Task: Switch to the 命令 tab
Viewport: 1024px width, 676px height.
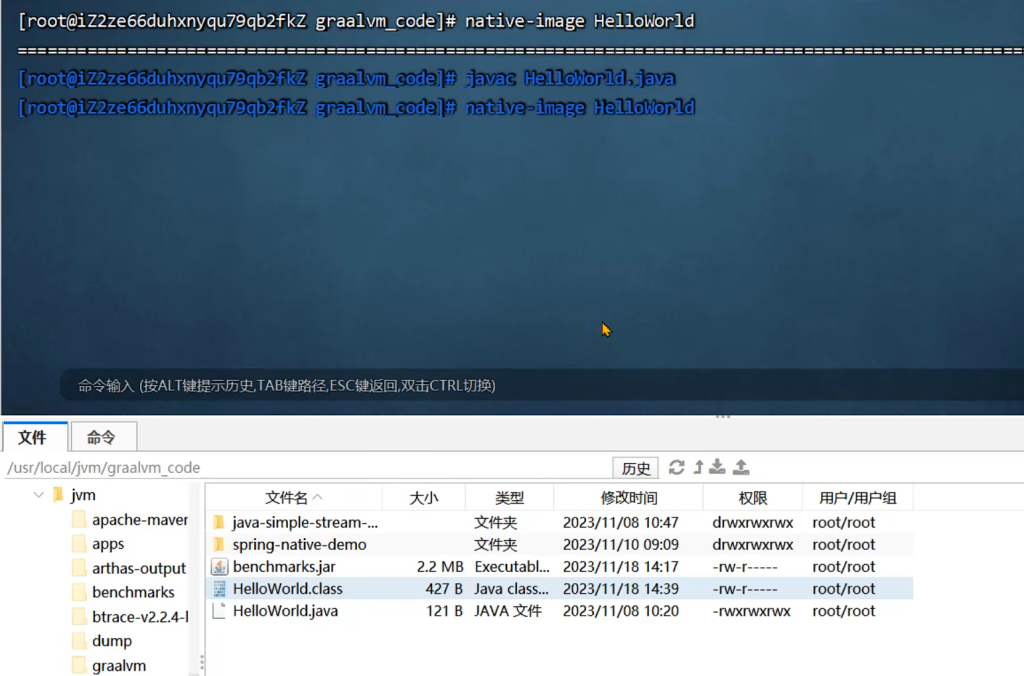Action: [x=101, y=437]
